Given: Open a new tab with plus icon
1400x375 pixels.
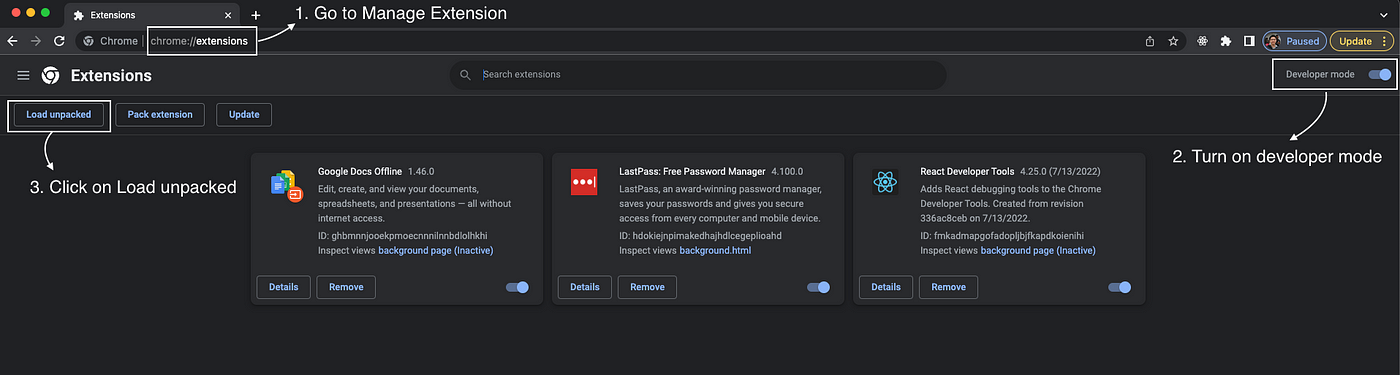Looking at the screenshot, I should (256, 15).
